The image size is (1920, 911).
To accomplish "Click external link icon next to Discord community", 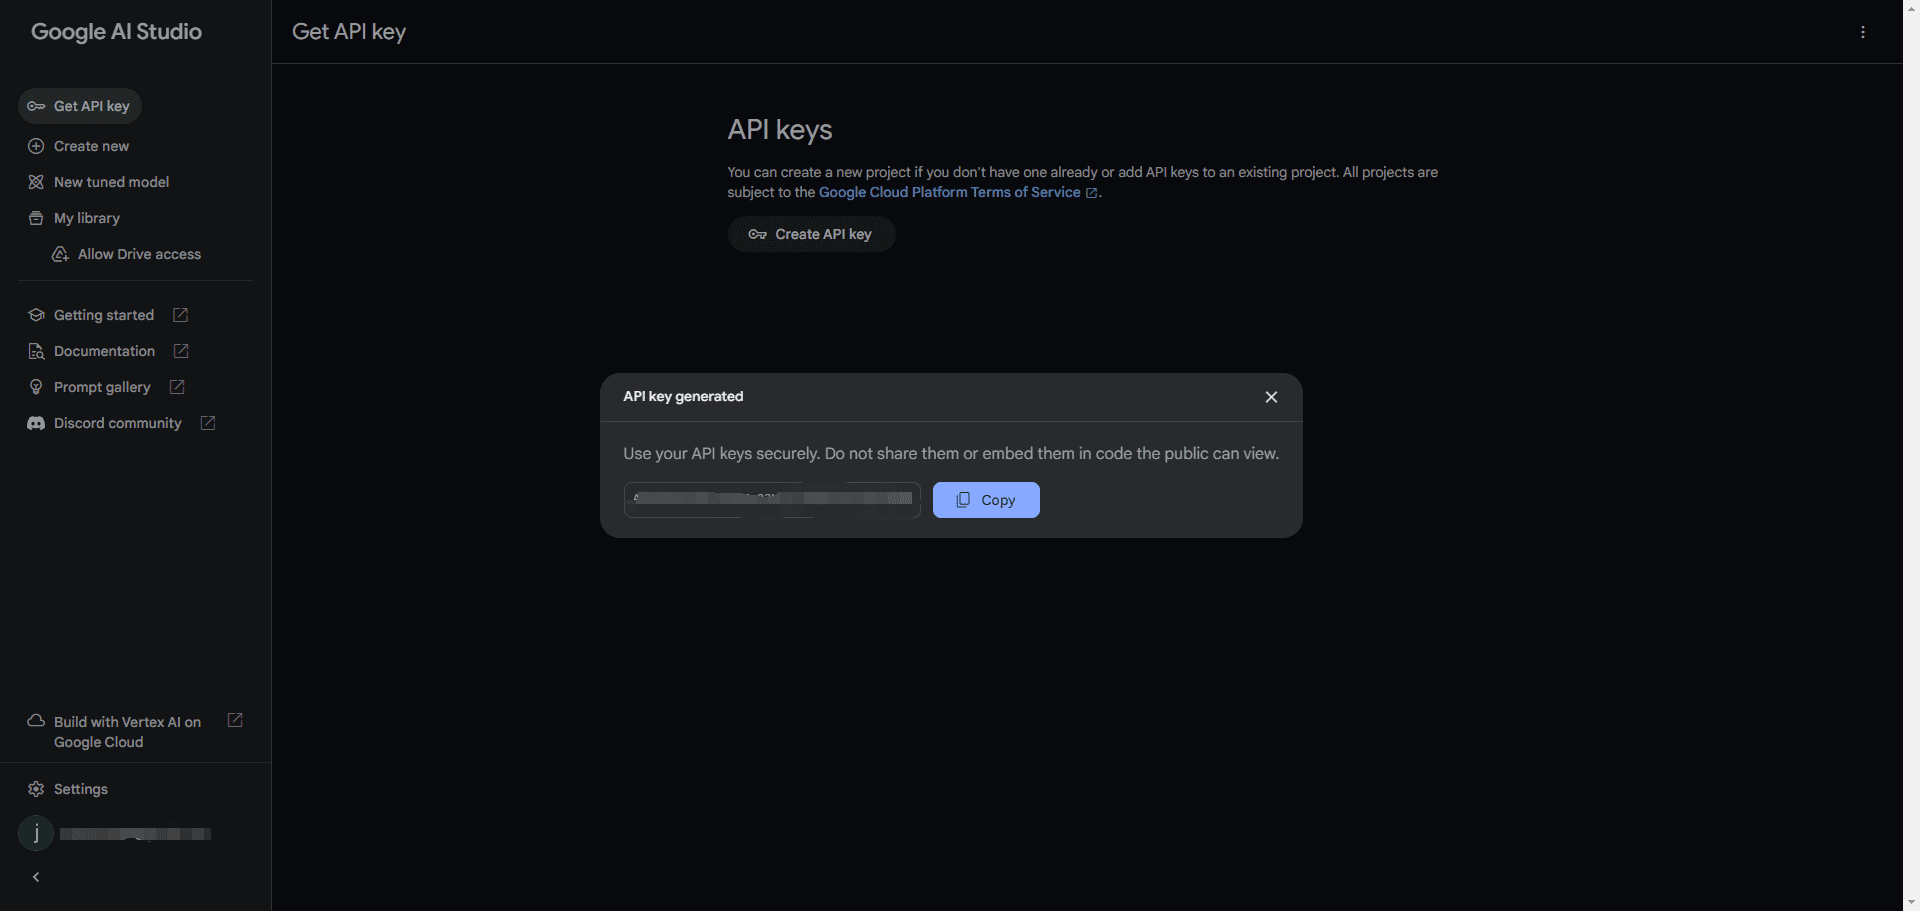I will [x=208, y=423].
